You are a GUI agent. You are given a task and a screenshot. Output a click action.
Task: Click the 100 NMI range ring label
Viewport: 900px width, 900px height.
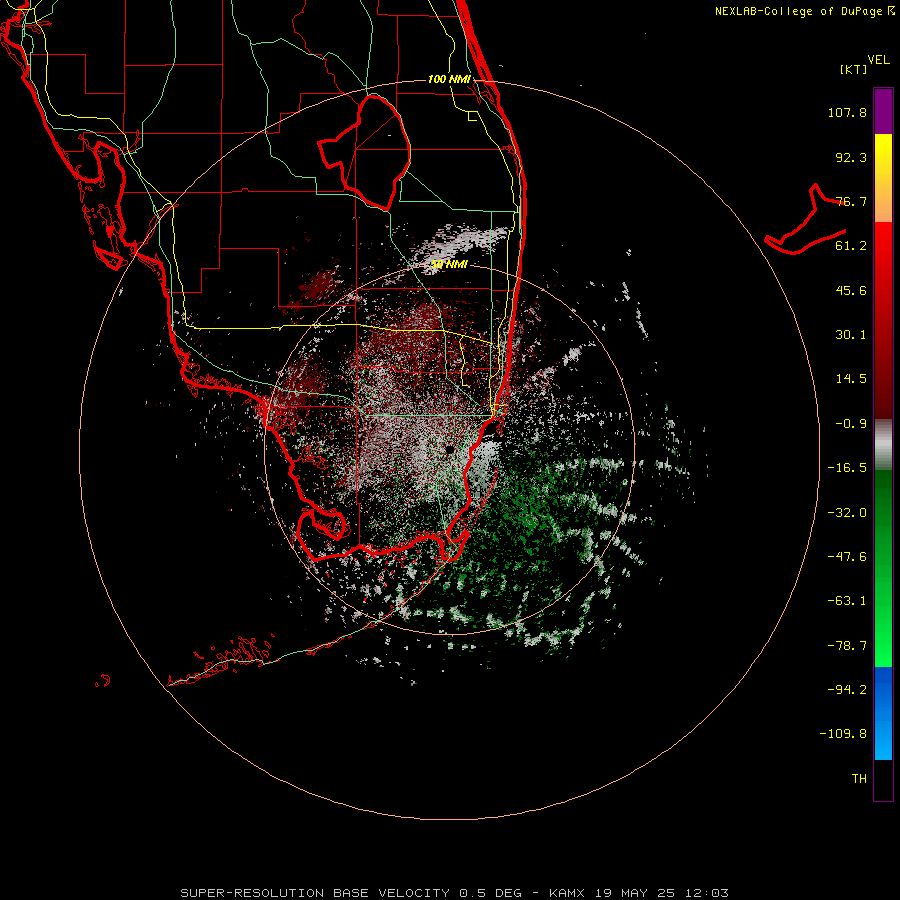click(449, 79)
